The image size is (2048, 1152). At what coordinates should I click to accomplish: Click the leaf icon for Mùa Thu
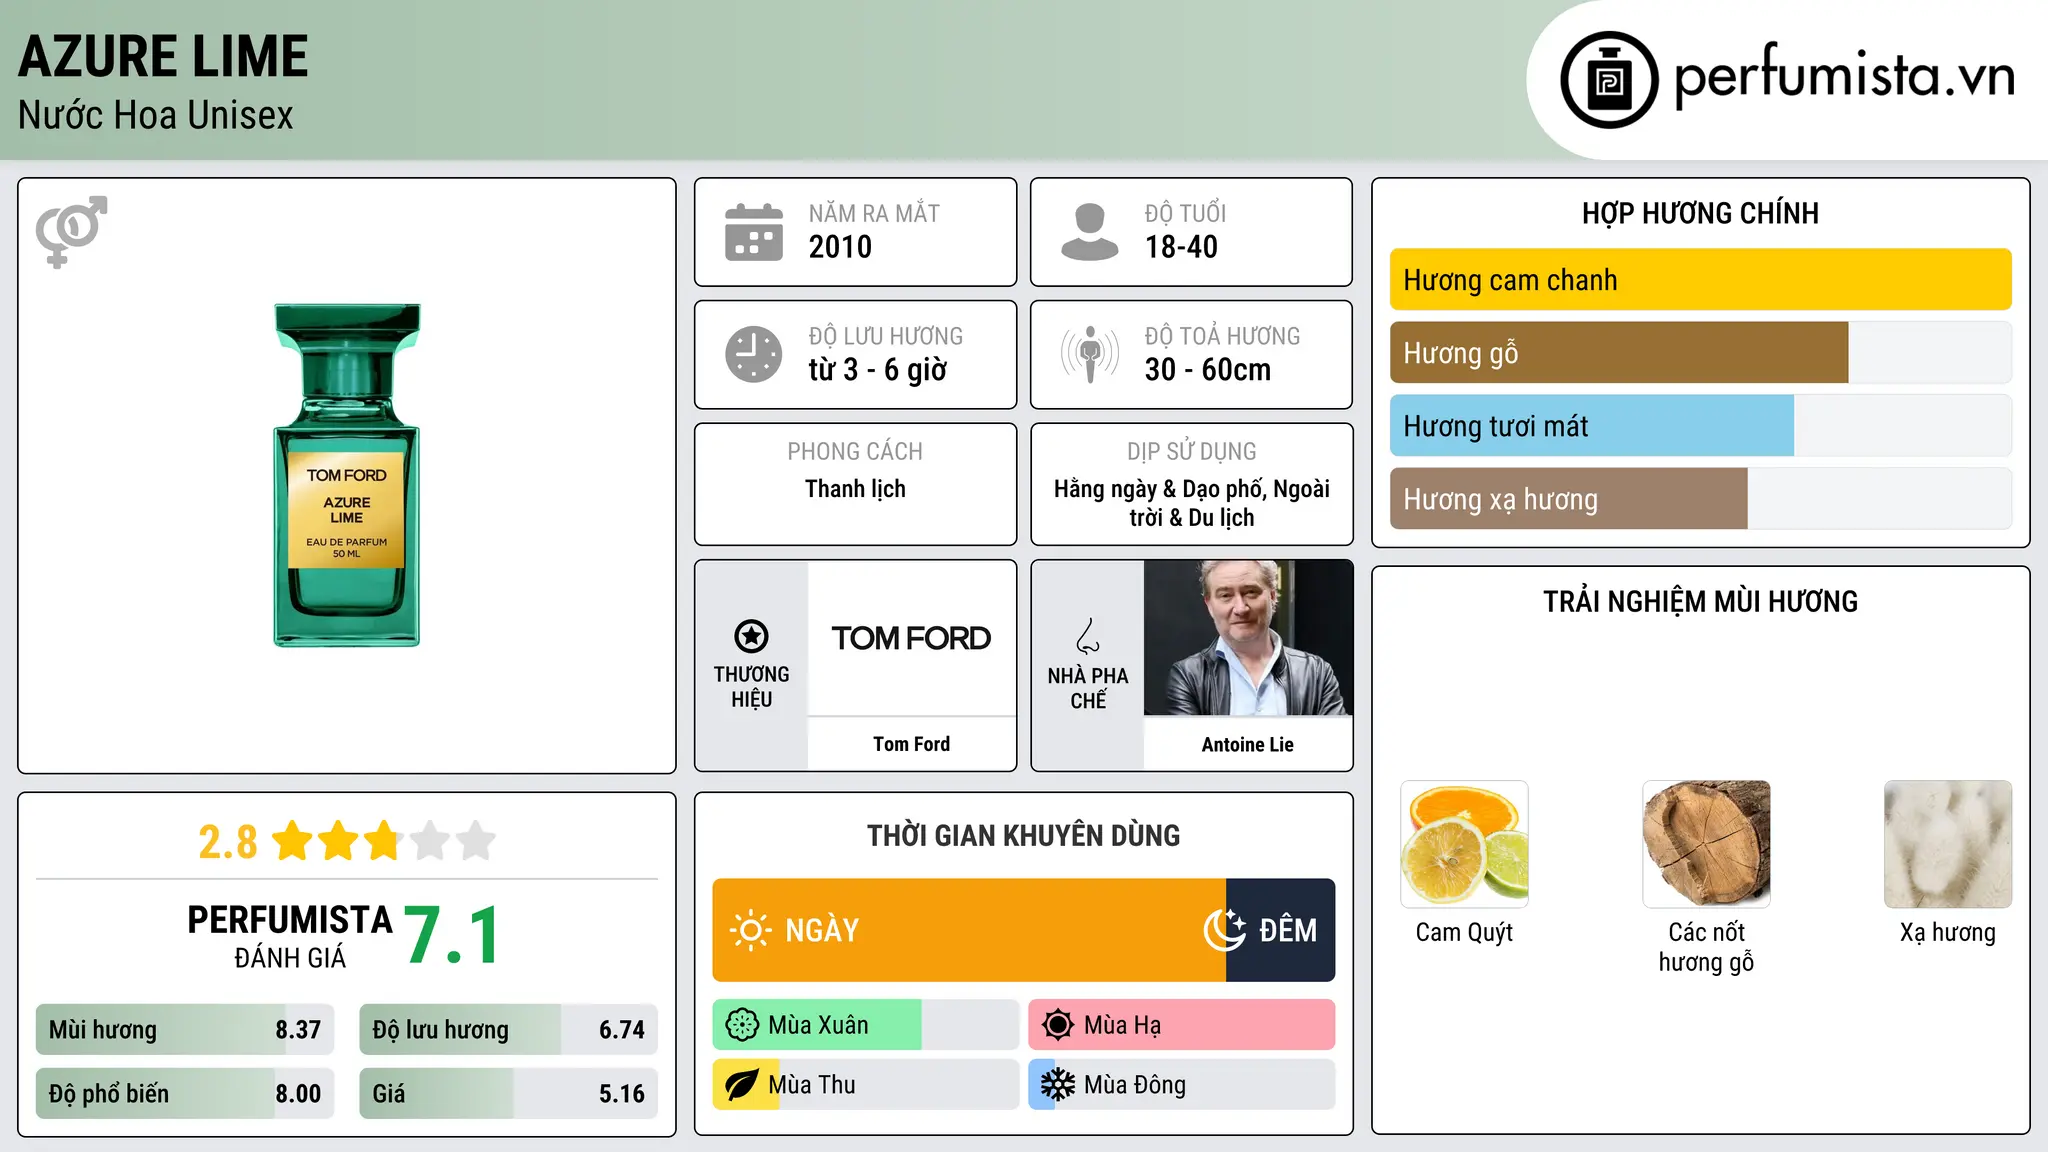pyautogui.click(x=742, y=1085)
